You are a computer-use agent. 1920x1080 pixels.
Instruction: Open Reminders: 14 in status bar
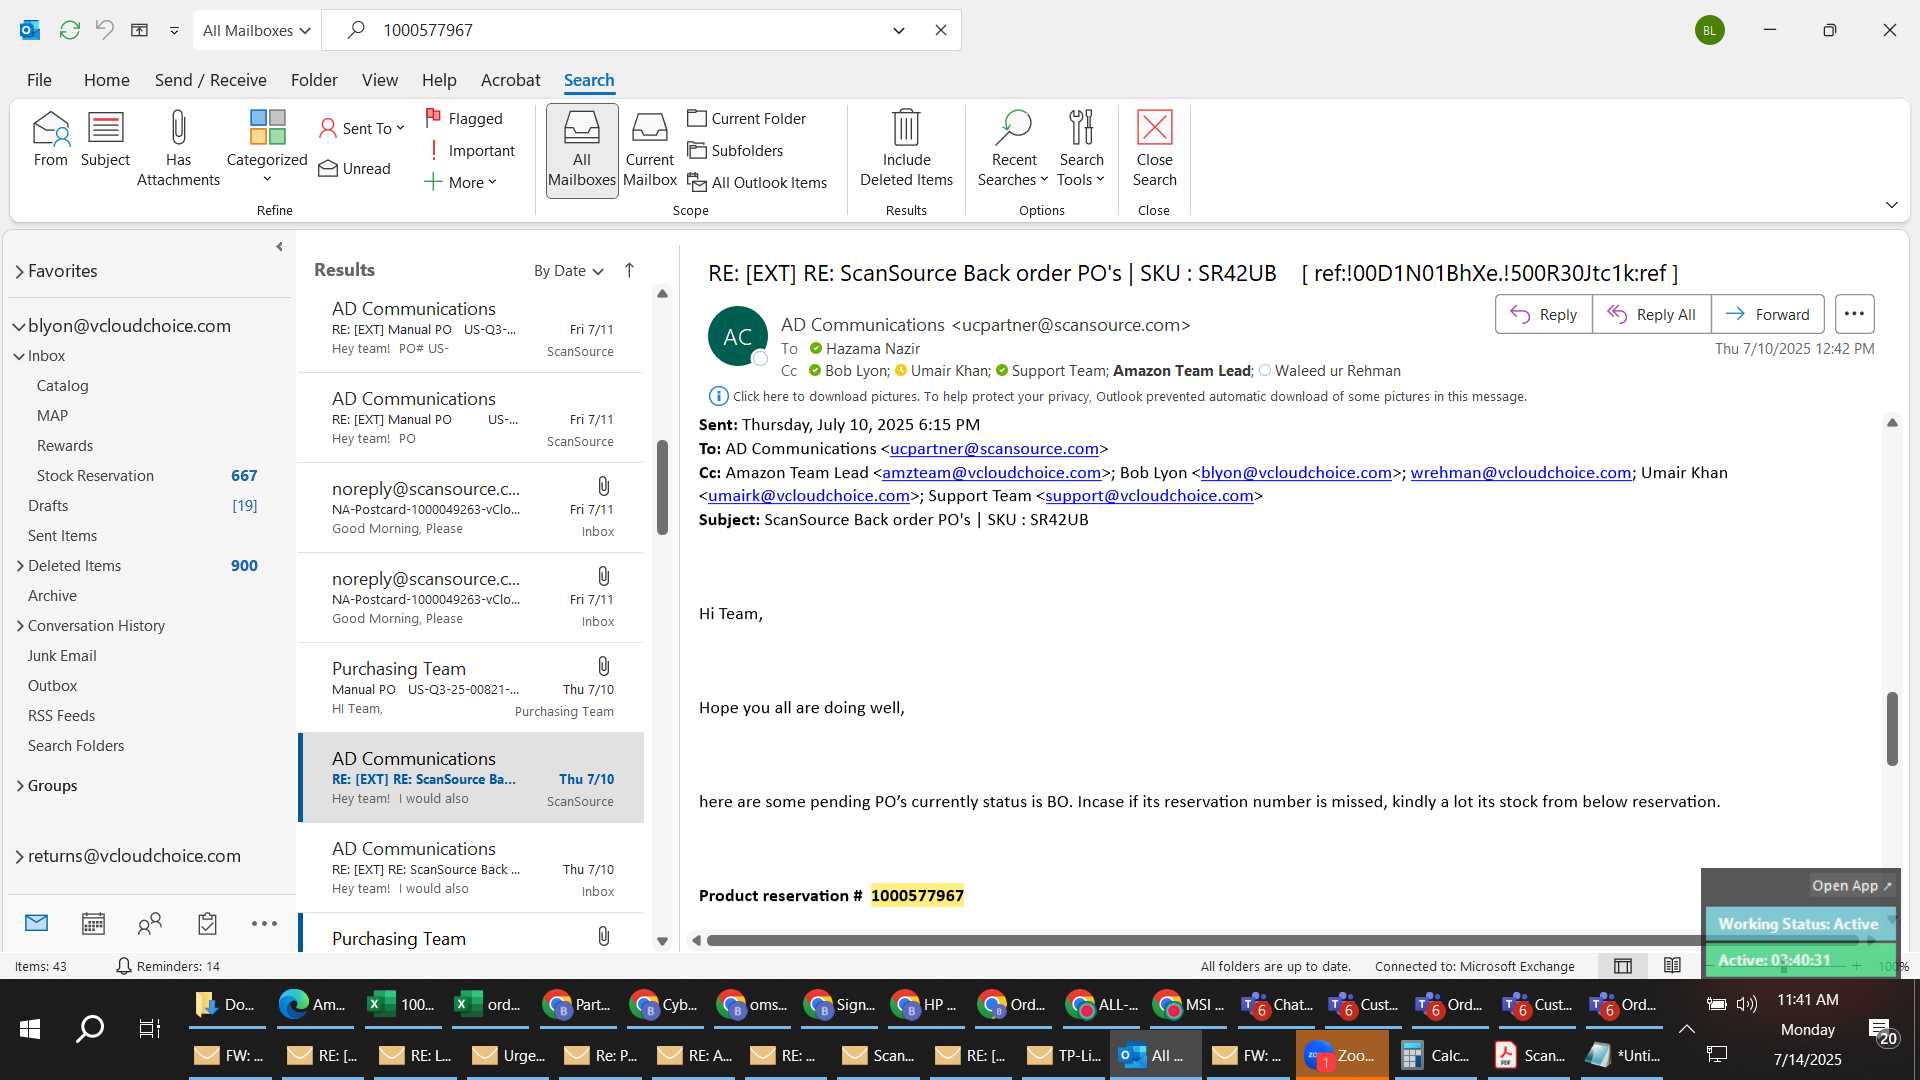coord(167,966)
